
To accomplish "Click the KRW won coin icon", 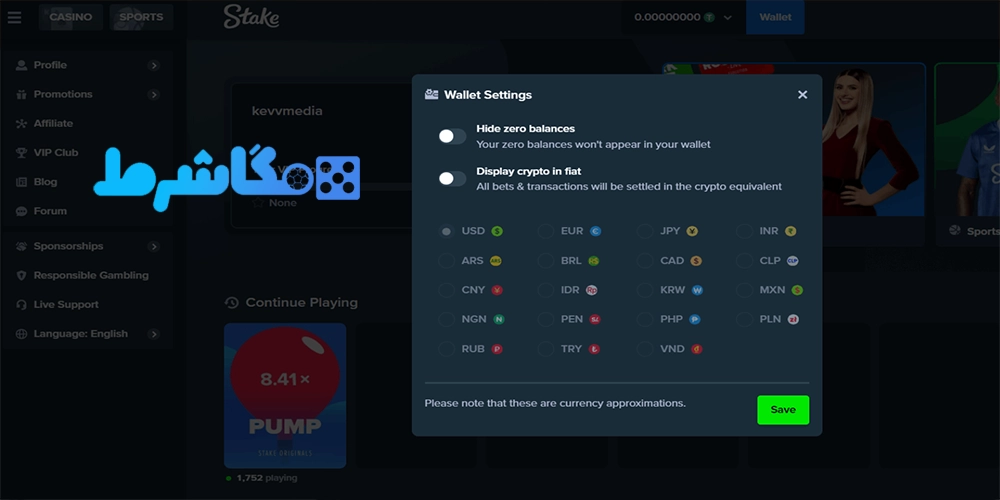I will [x=697, y=290].
